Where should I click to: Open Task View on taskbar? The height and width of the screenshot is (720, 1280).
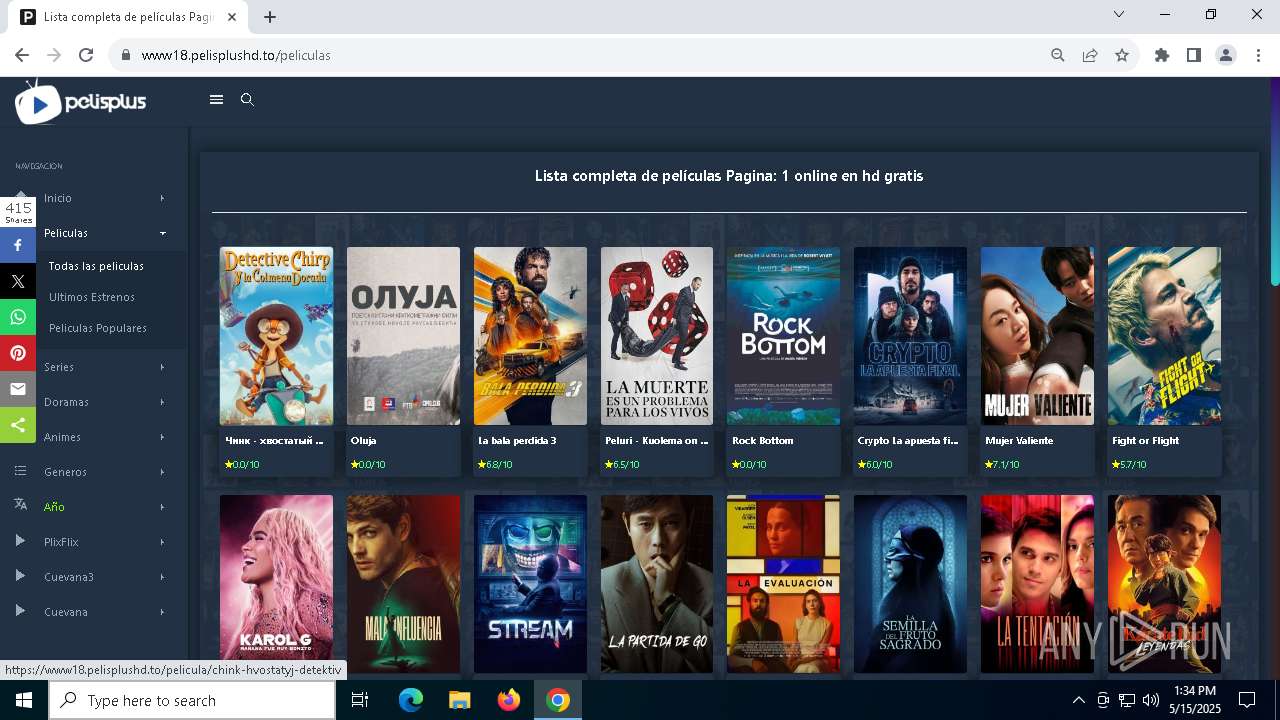(360, 700)
